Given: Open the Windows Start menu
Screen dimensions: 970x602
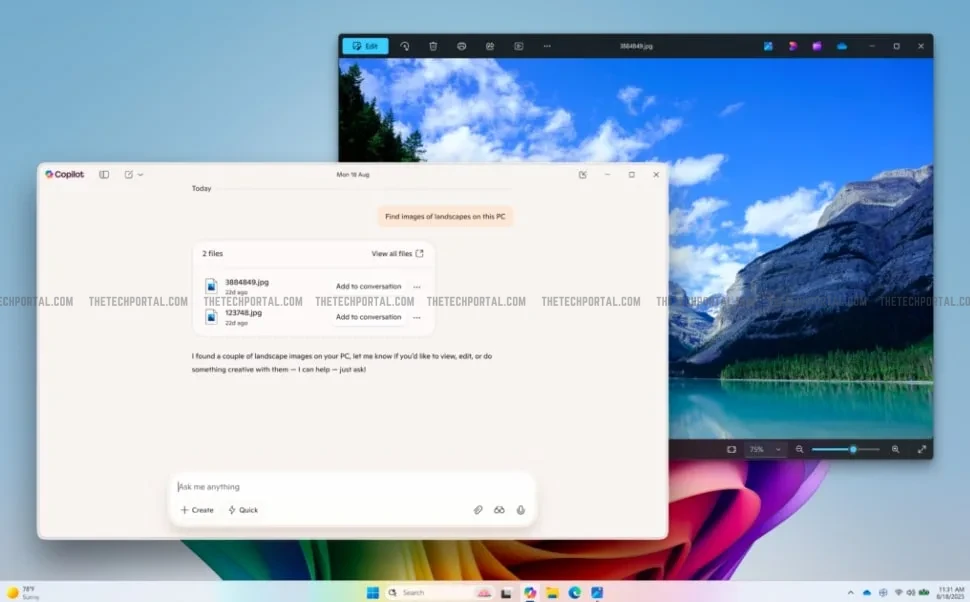Looking at the screenshot, I should [372, 593].
